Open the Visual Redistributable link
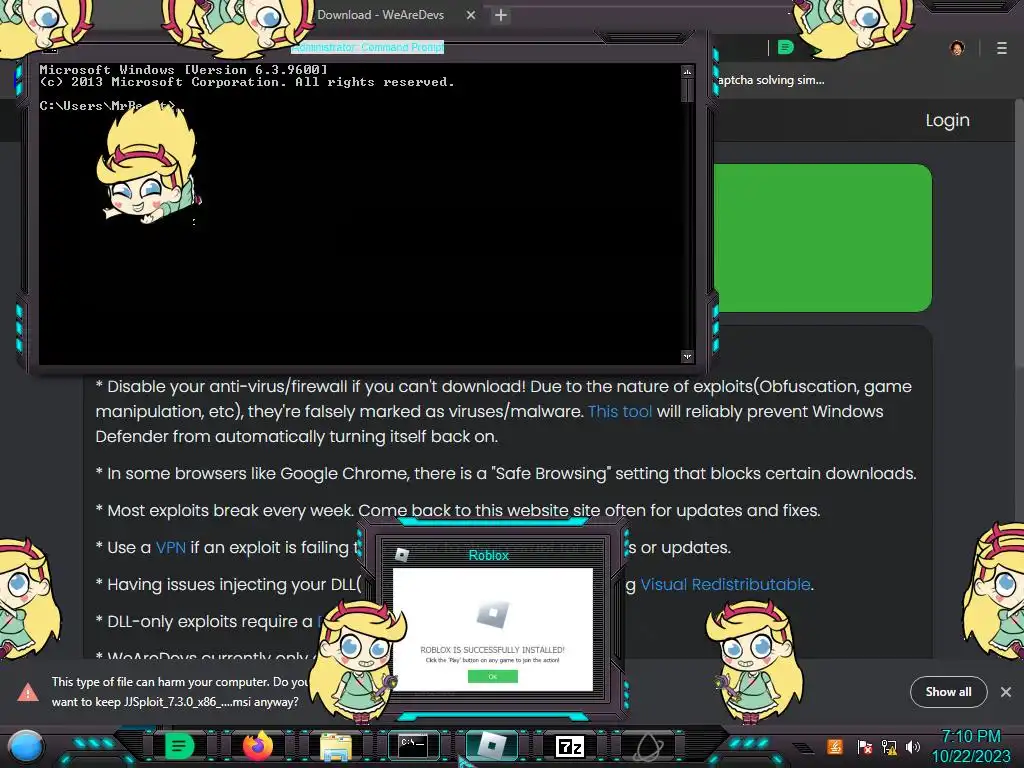Image resolution: width=1024 pixels, height=768 pixels. pyautogui.click(x=725, y=584)
